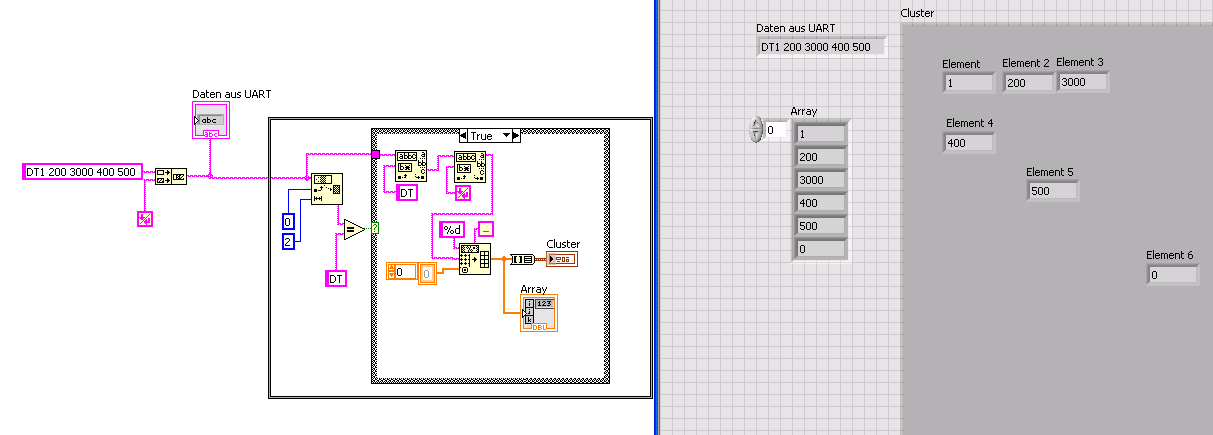Select the Array To Cluster function node

coord(522,259)
